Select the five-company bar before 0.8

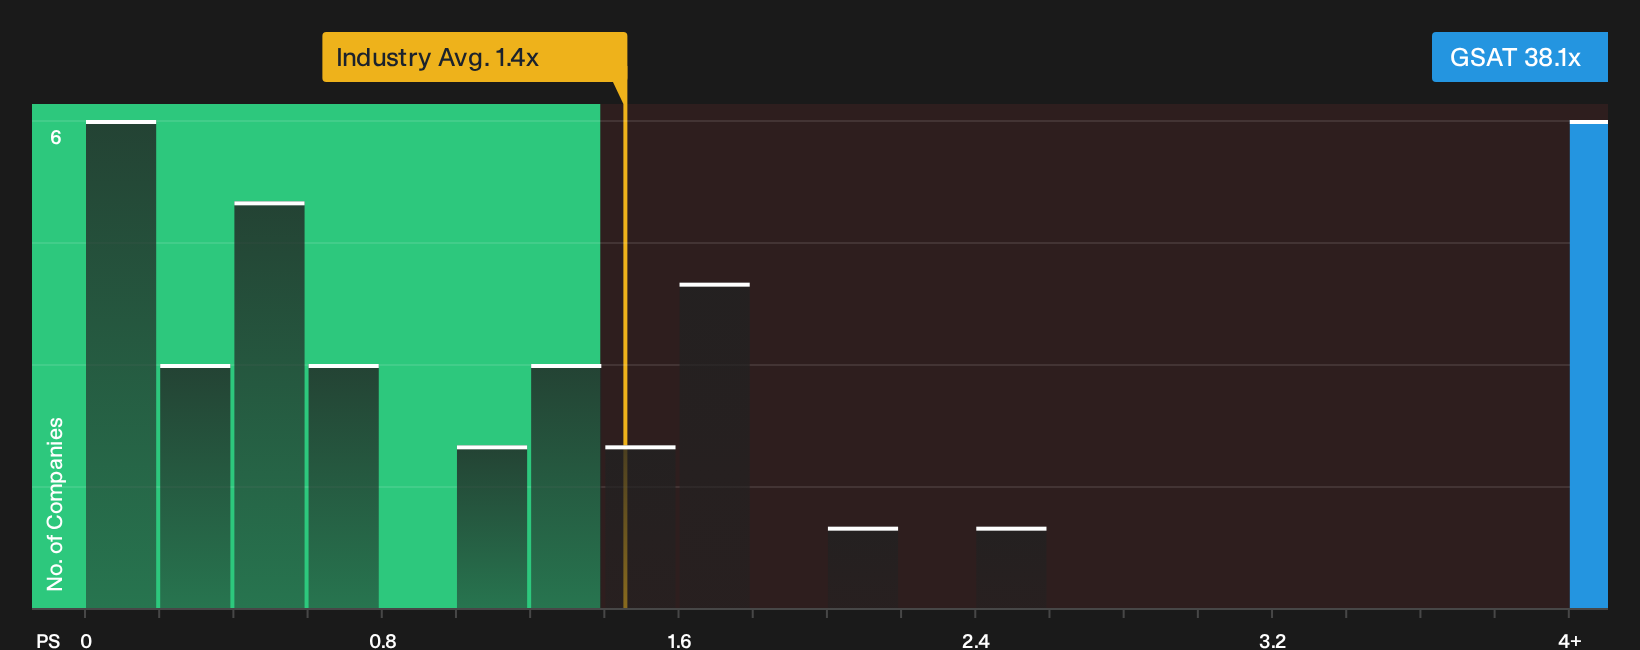[x=269, y=405]
